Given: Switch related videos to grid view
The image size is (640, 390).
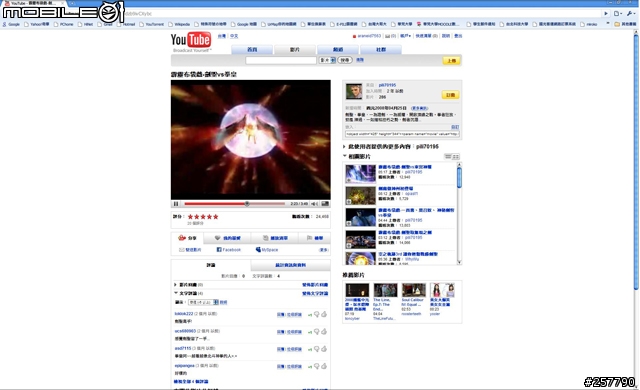Looking at the screenshot, I should 456,157.
